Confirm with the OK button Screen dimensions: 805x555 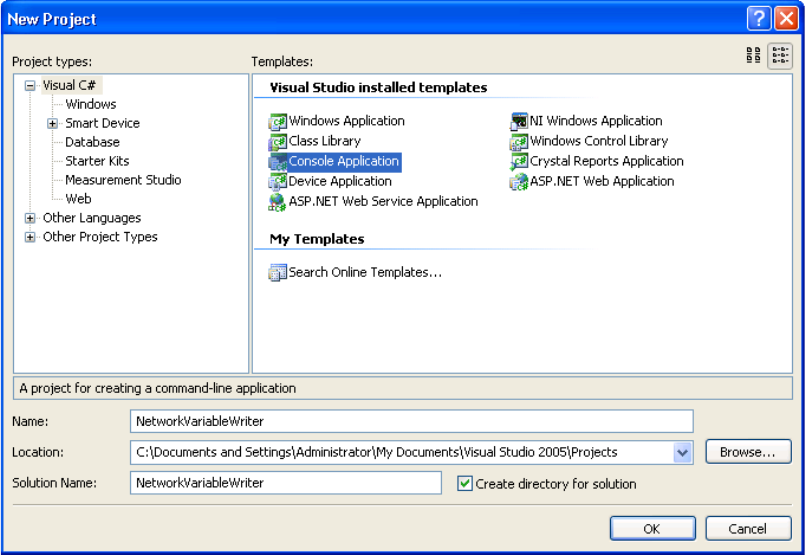(x=653, y=528)
